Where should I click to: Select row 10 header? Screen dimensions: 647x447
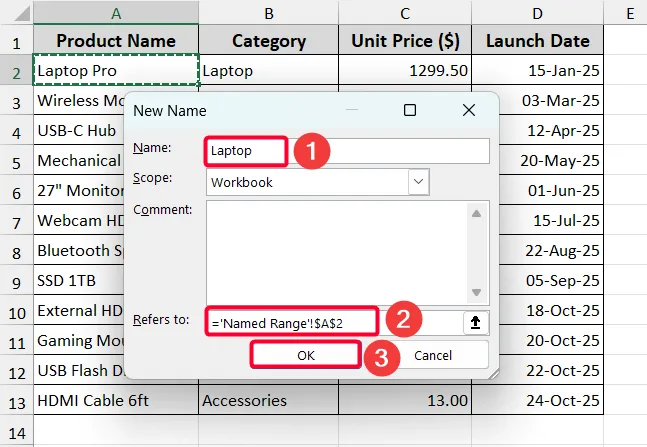[x=17, y=312]
